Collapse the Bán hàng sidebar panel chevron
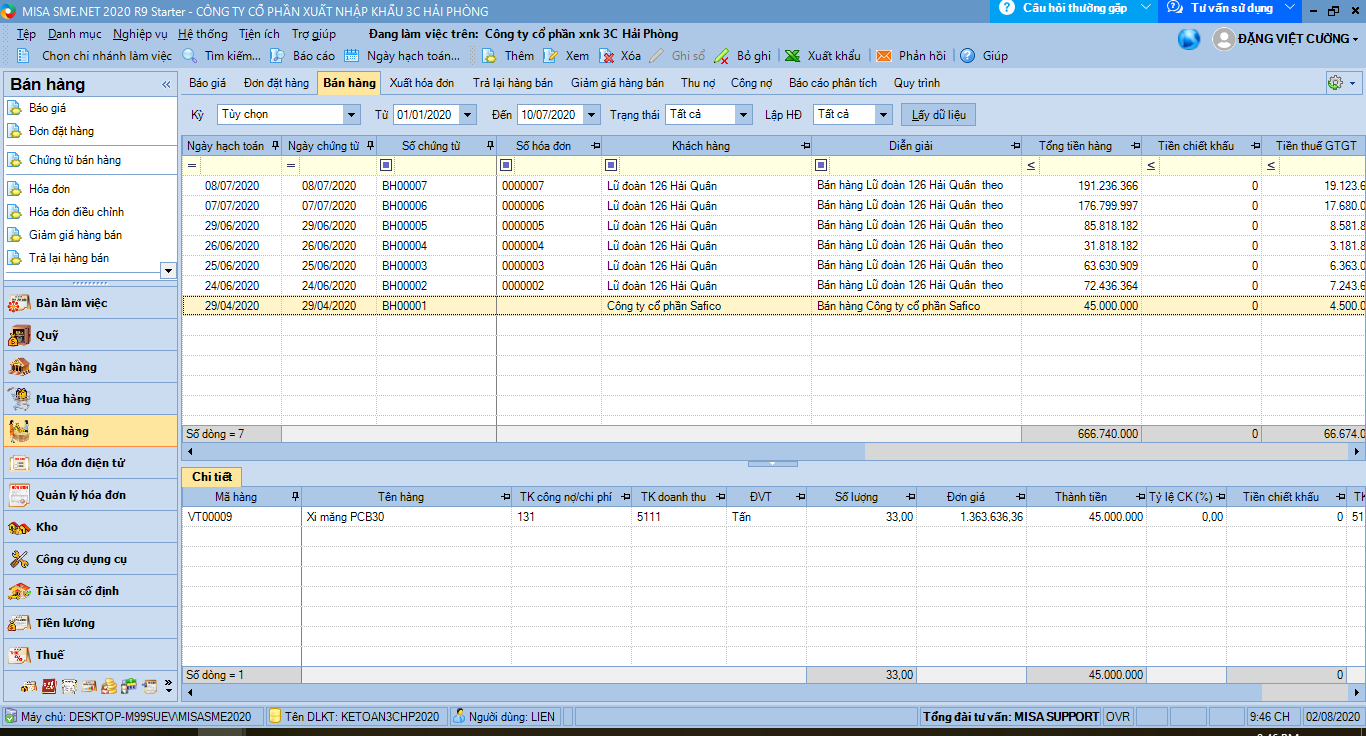Viewport: 1366px width, 736px height. click(166, 85)
